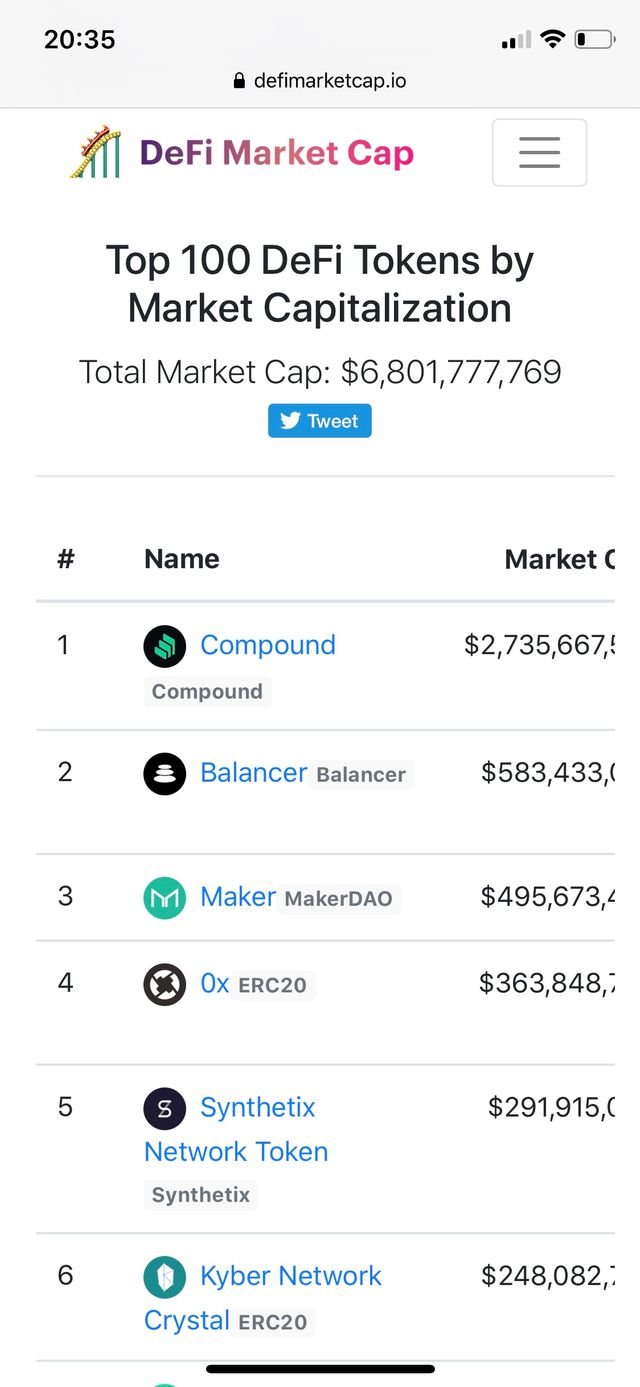The width and height of the screenshot is (640, 1387).
Task: Click the roller coaster logo icon
Action: 95,153
